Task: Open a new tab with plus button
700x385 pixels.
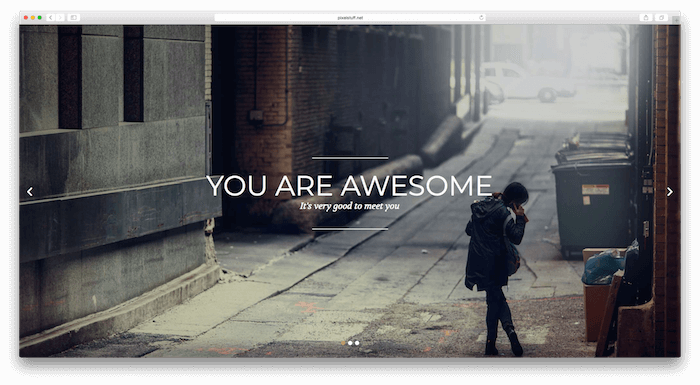Action: coord(676,19)
